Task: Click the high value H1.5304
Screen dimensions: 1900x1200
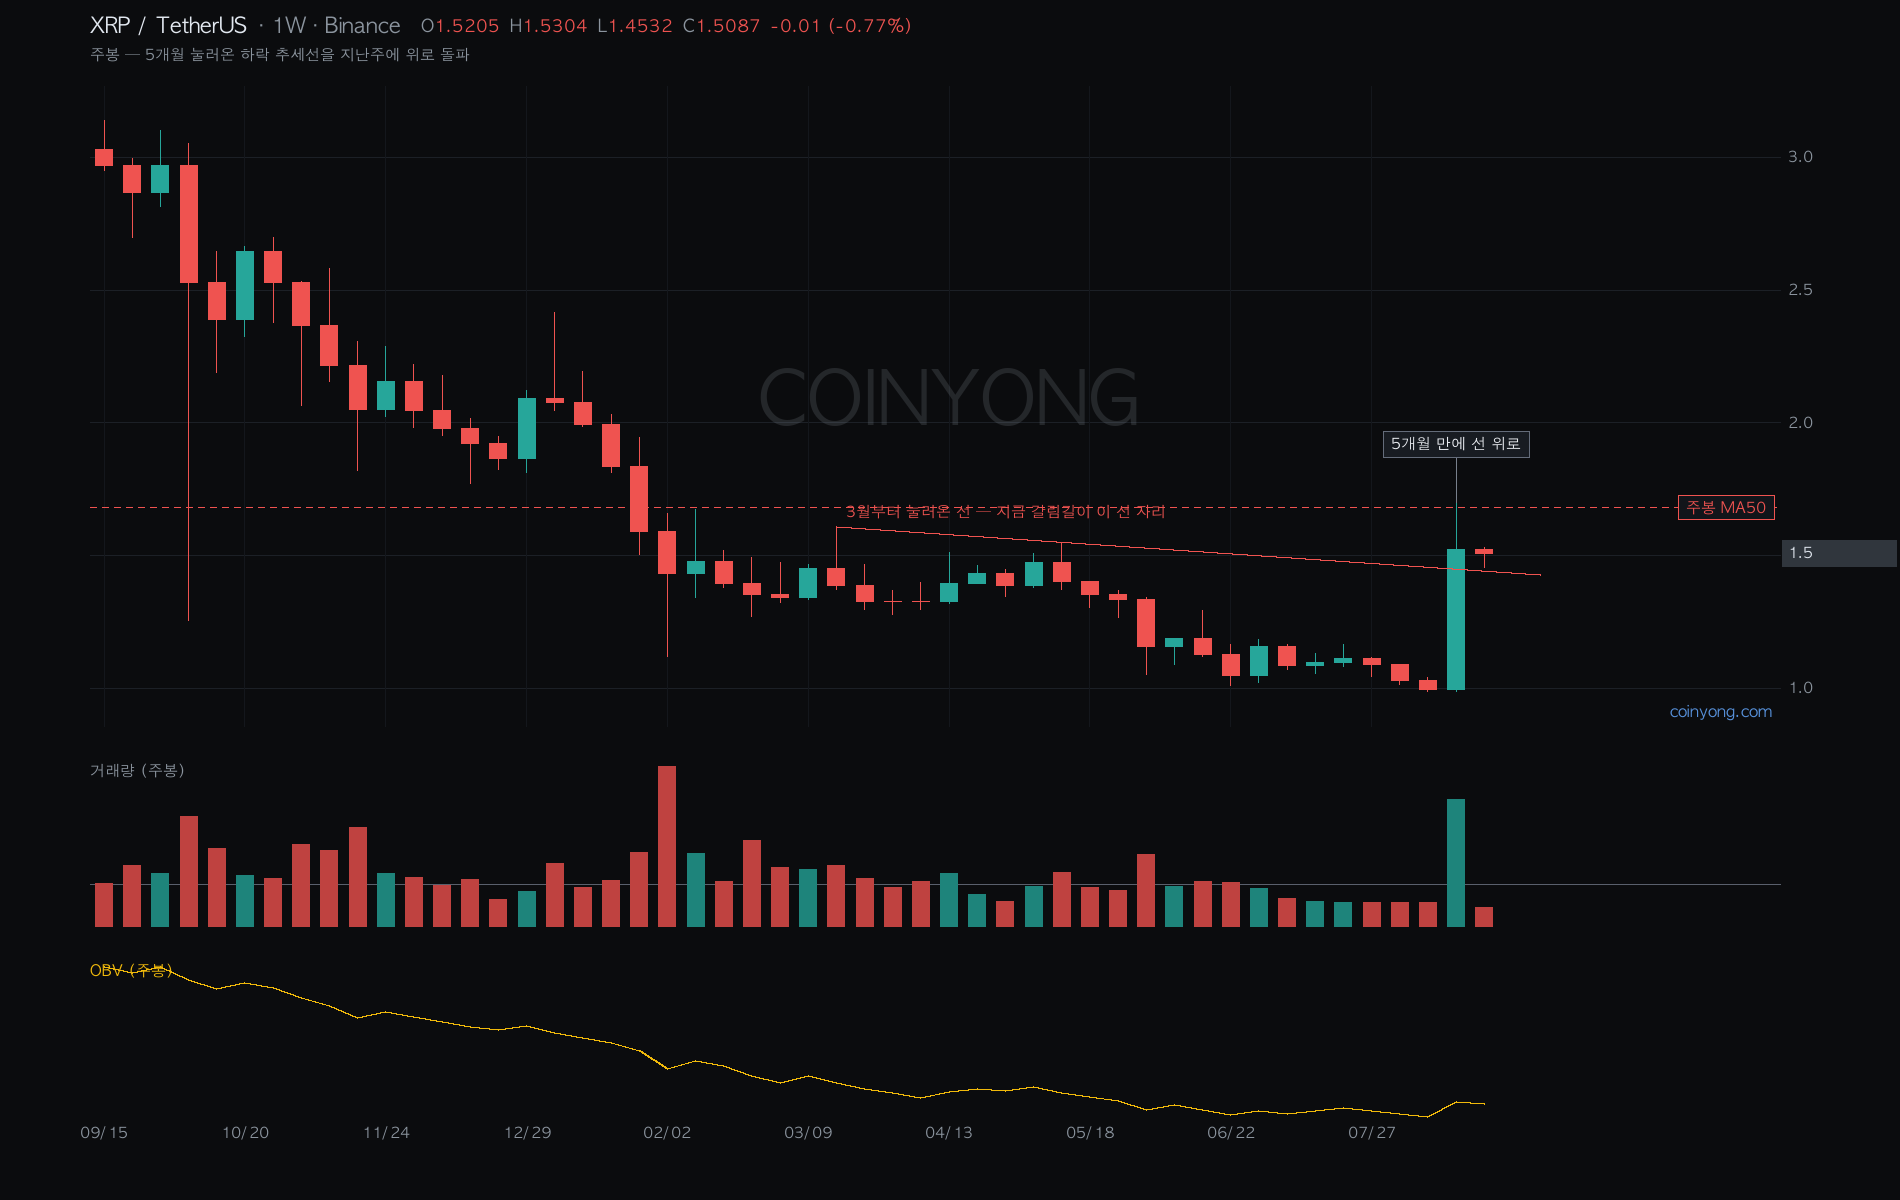Action: [x=548, y=26]
